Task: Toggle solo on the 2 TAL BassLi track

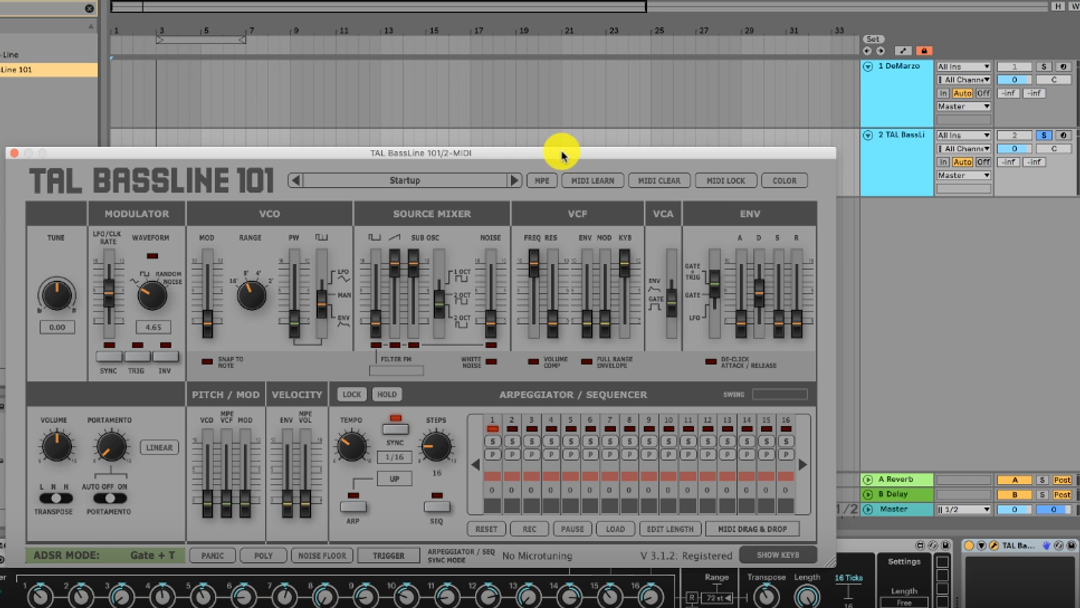Action: pyautogui.click(x=1043, y=135)
